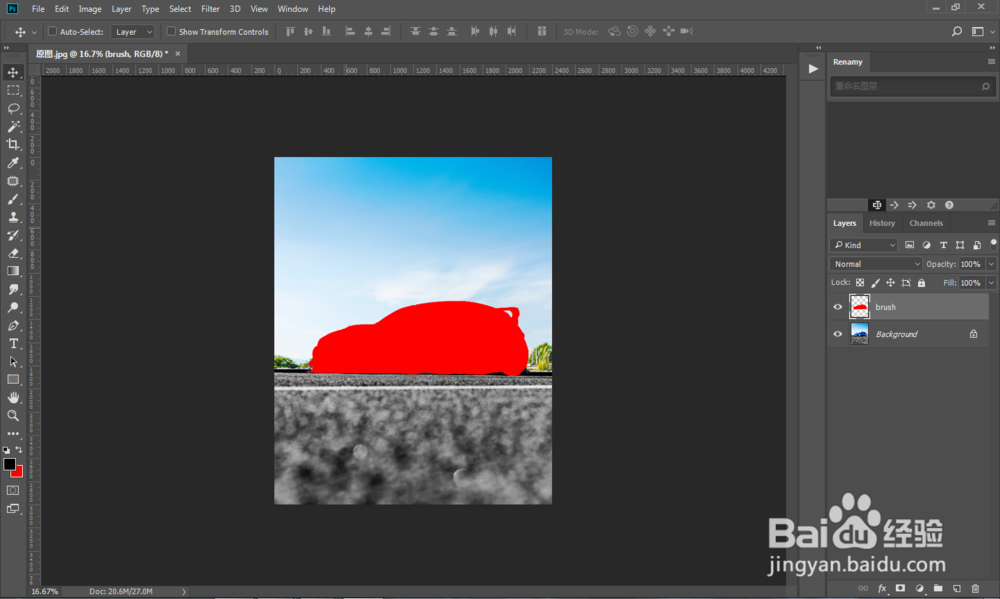
Task: Open Renamy help question mark icon
Action: 949,205
